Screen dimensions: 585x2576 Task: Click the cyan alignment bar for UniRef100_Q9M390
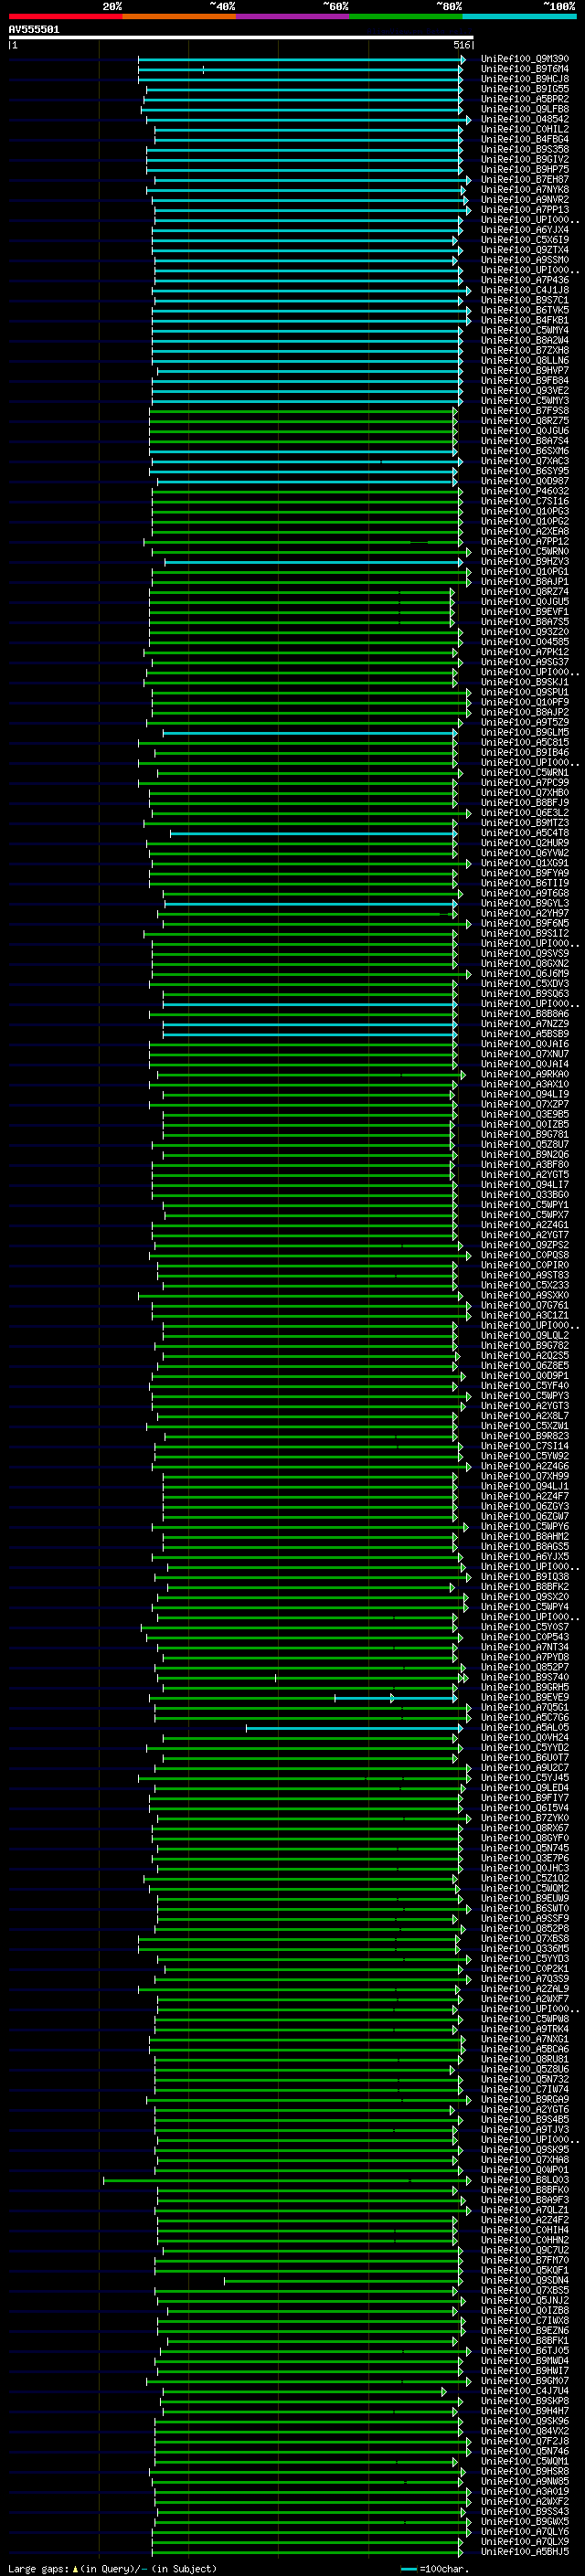301,59
